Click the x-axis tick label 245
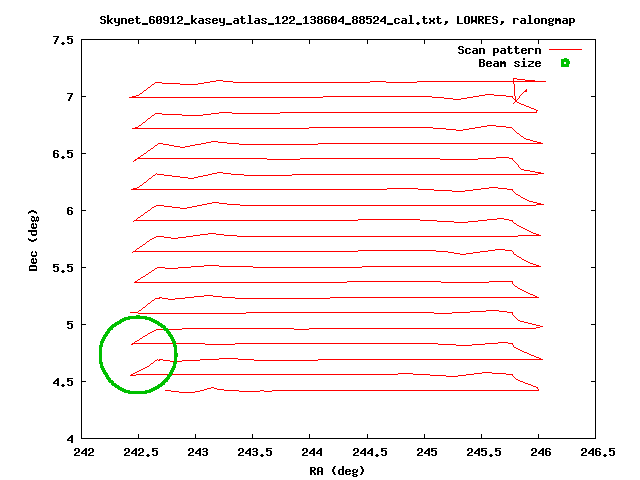Viewport: 640px width, 480px height. tap(427, 452)
